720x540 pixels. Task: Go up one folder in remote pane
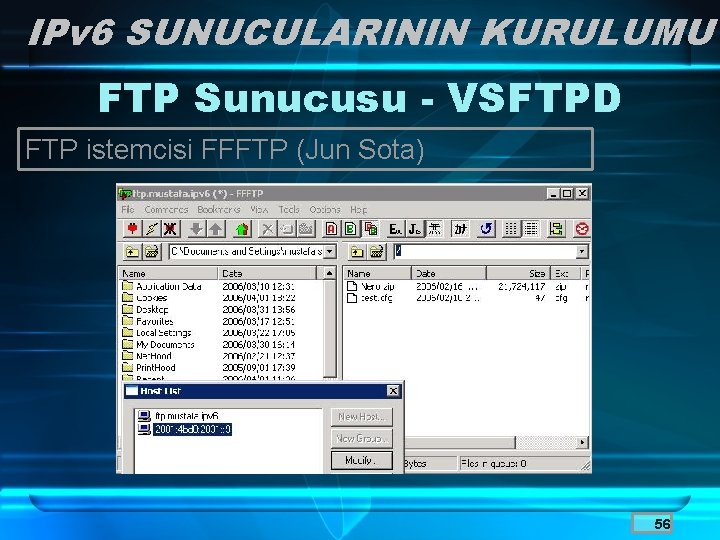tap(357, 252)
